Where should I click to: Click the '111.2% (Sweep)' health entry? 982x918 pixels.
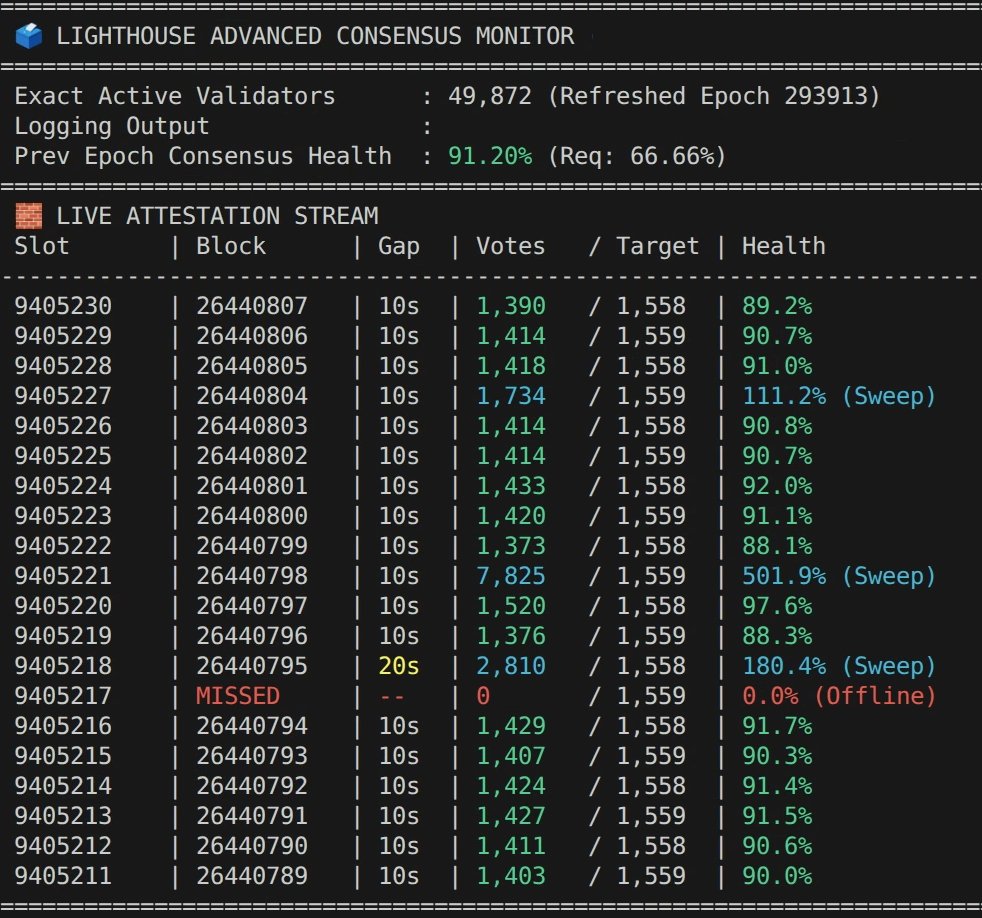tap(839, 396)
